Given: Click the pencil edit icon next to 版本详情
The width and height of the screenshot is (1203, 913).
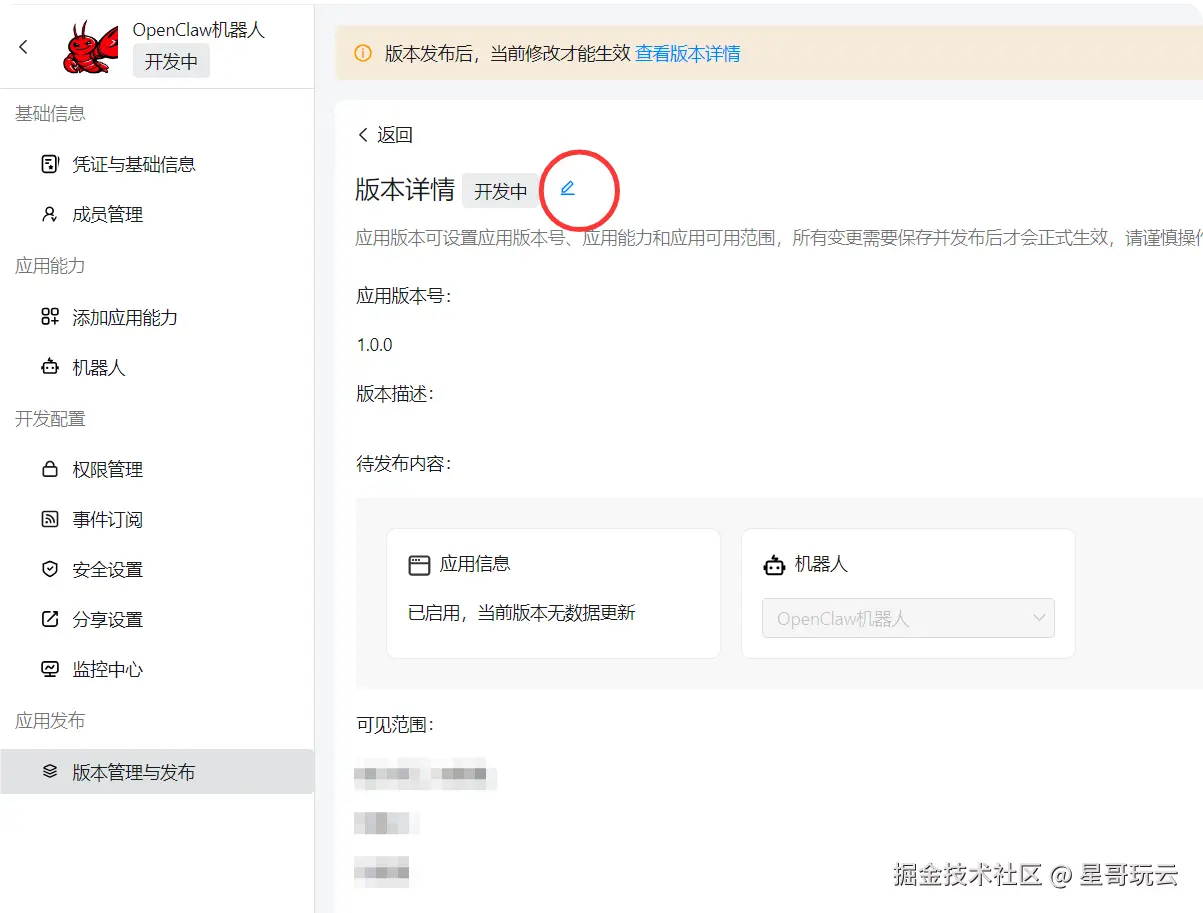Looking at the screenshot, I should (x=568, y=188).
